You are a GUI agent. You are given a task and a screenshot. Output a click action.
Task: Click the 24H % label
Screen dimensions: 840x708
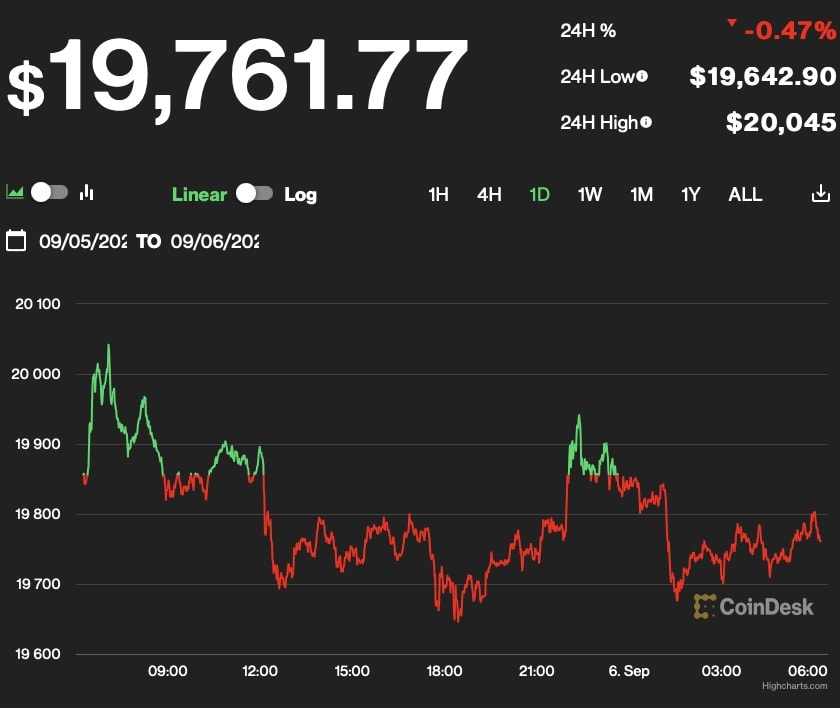[x=588, y=31]
